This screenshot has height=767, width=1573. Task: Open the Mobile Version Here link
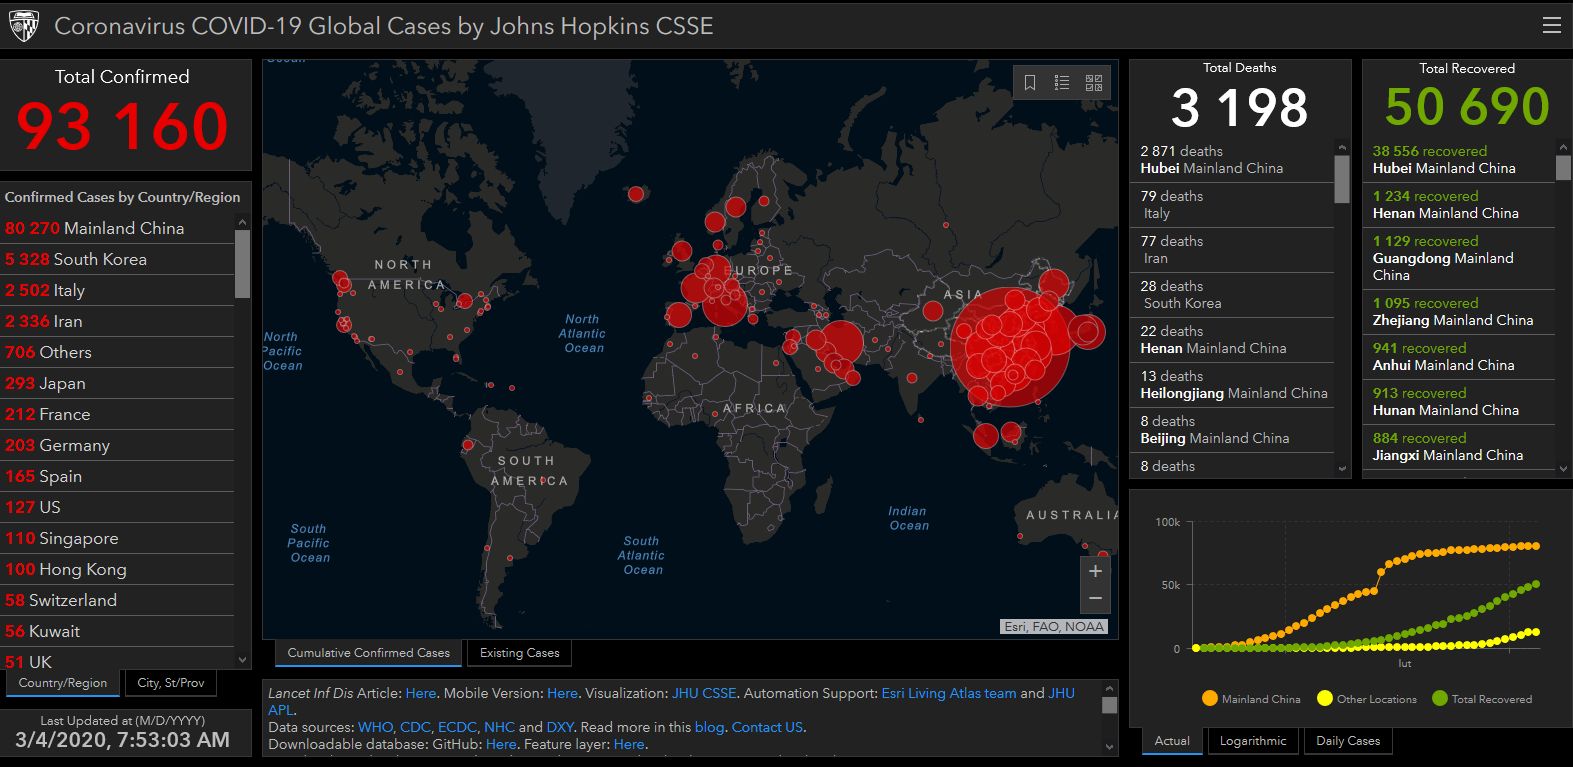pos(562,693)
